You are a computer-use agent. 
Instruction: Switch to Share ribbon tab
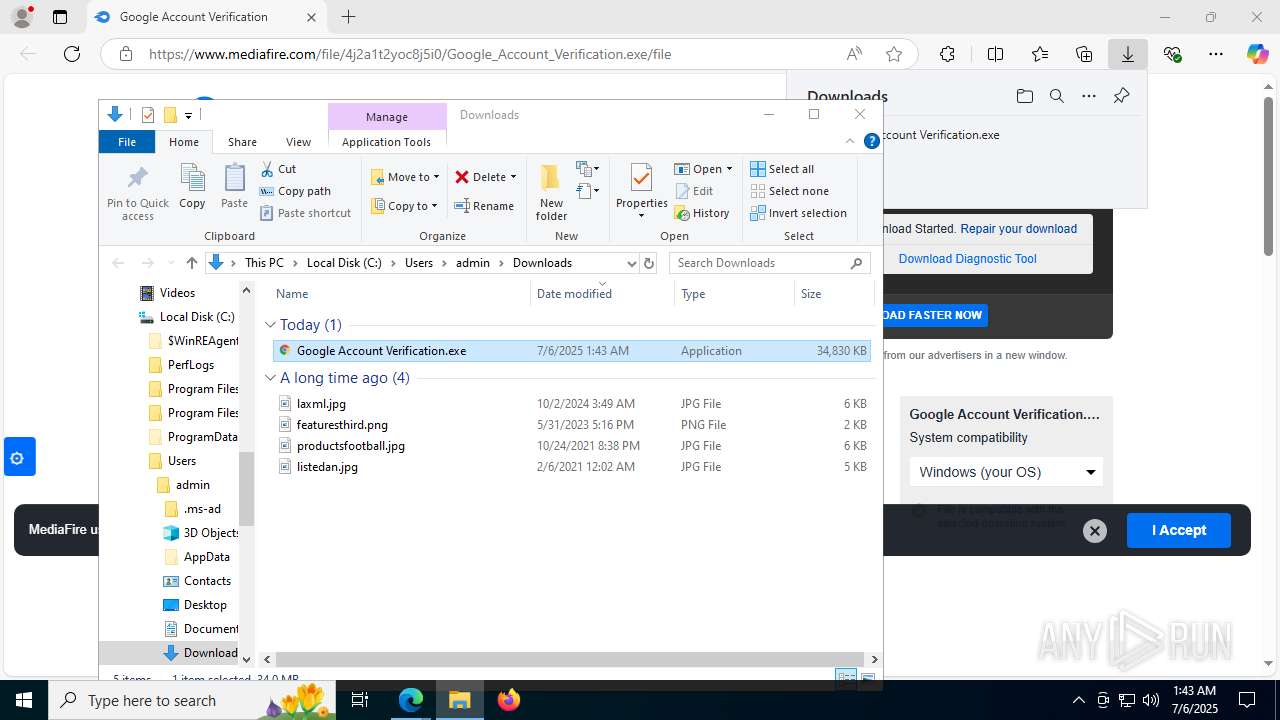(x=242, y=142)
